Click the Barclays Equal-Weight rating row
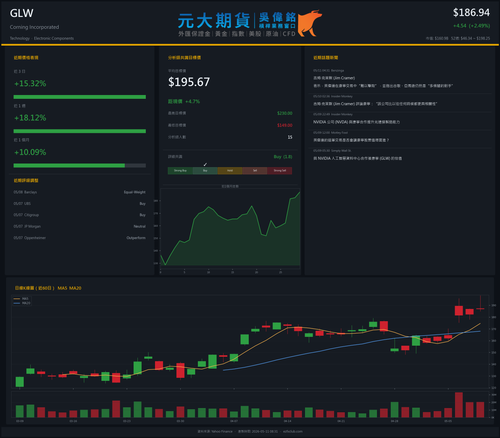This screenshot has width=500, height=438. point(80,192)
